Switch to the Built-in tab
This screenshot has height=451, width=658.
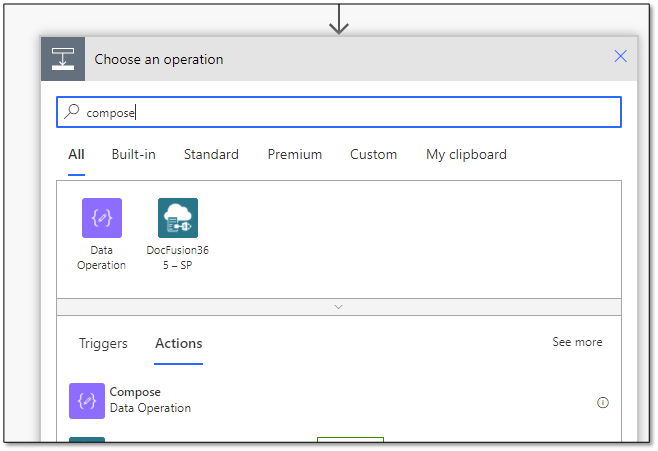click(133, 154)
